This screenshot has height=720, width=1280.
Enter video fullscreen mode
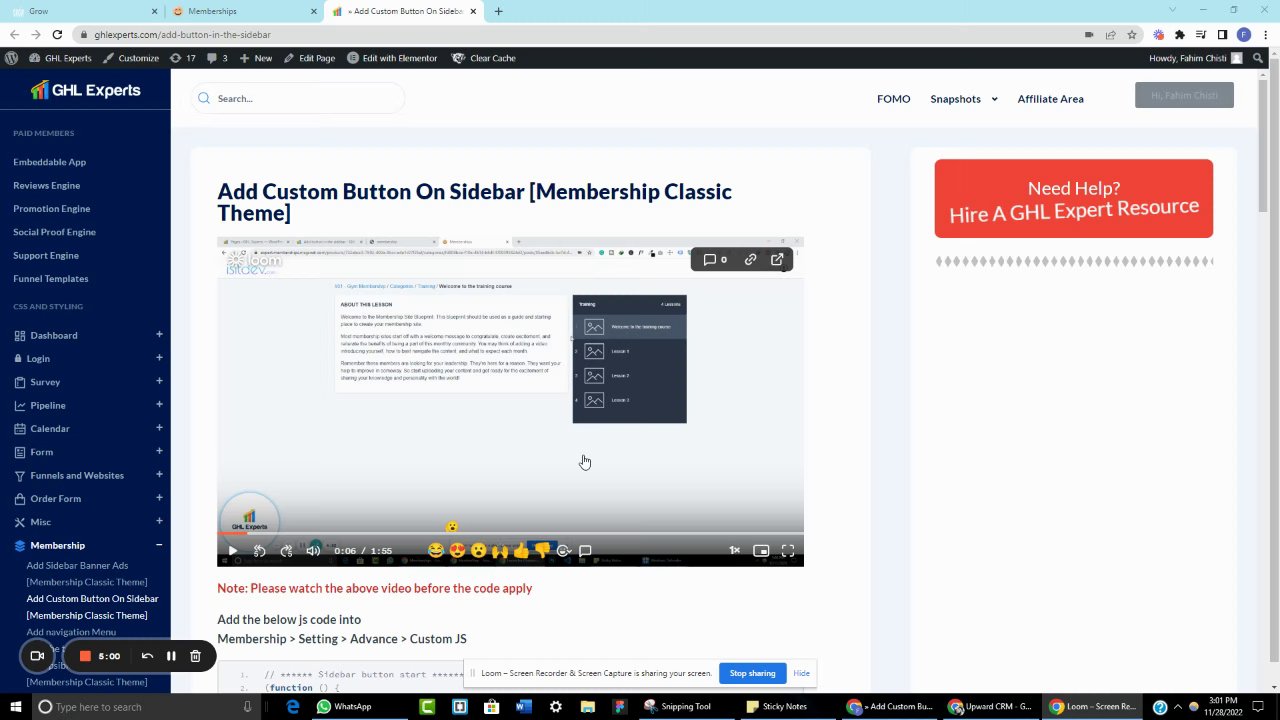[788, 551]
